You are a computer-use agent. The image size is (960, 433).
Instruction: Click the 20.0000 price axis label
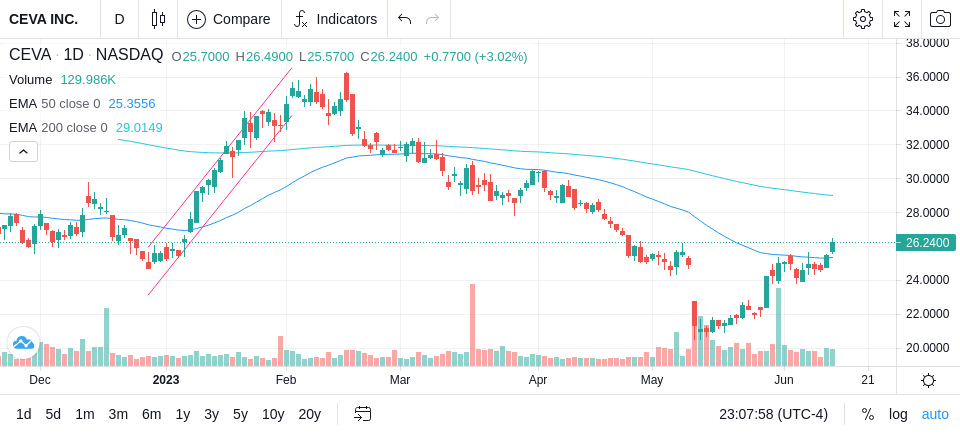tap(929, 348)
